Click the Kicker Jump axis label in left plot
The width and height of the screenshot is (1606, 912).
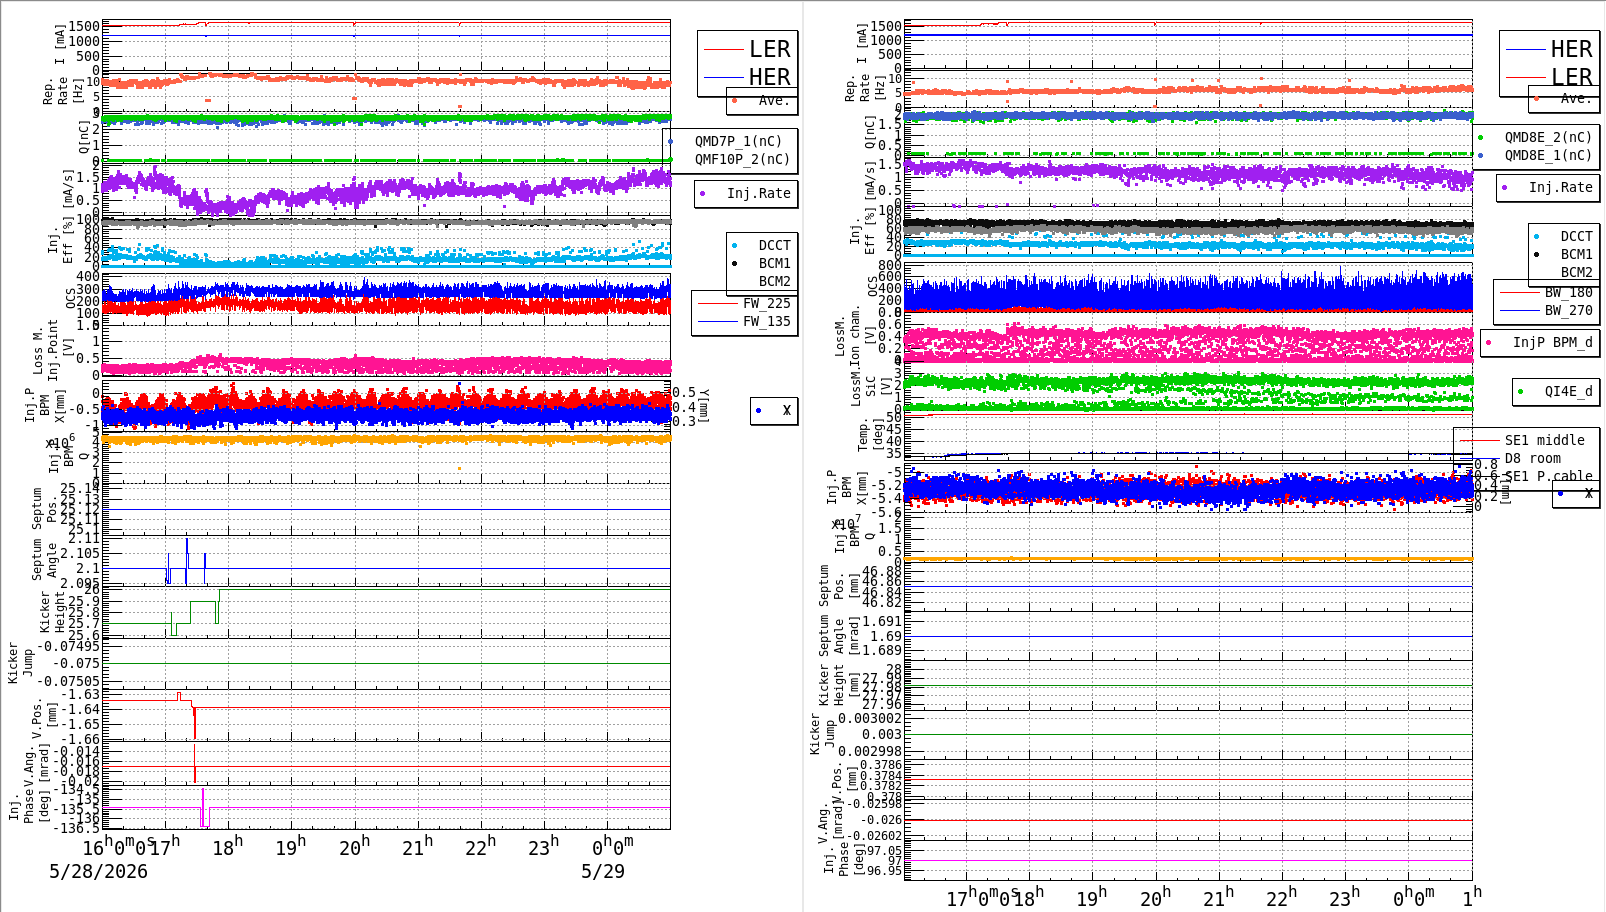click(21, 663)
